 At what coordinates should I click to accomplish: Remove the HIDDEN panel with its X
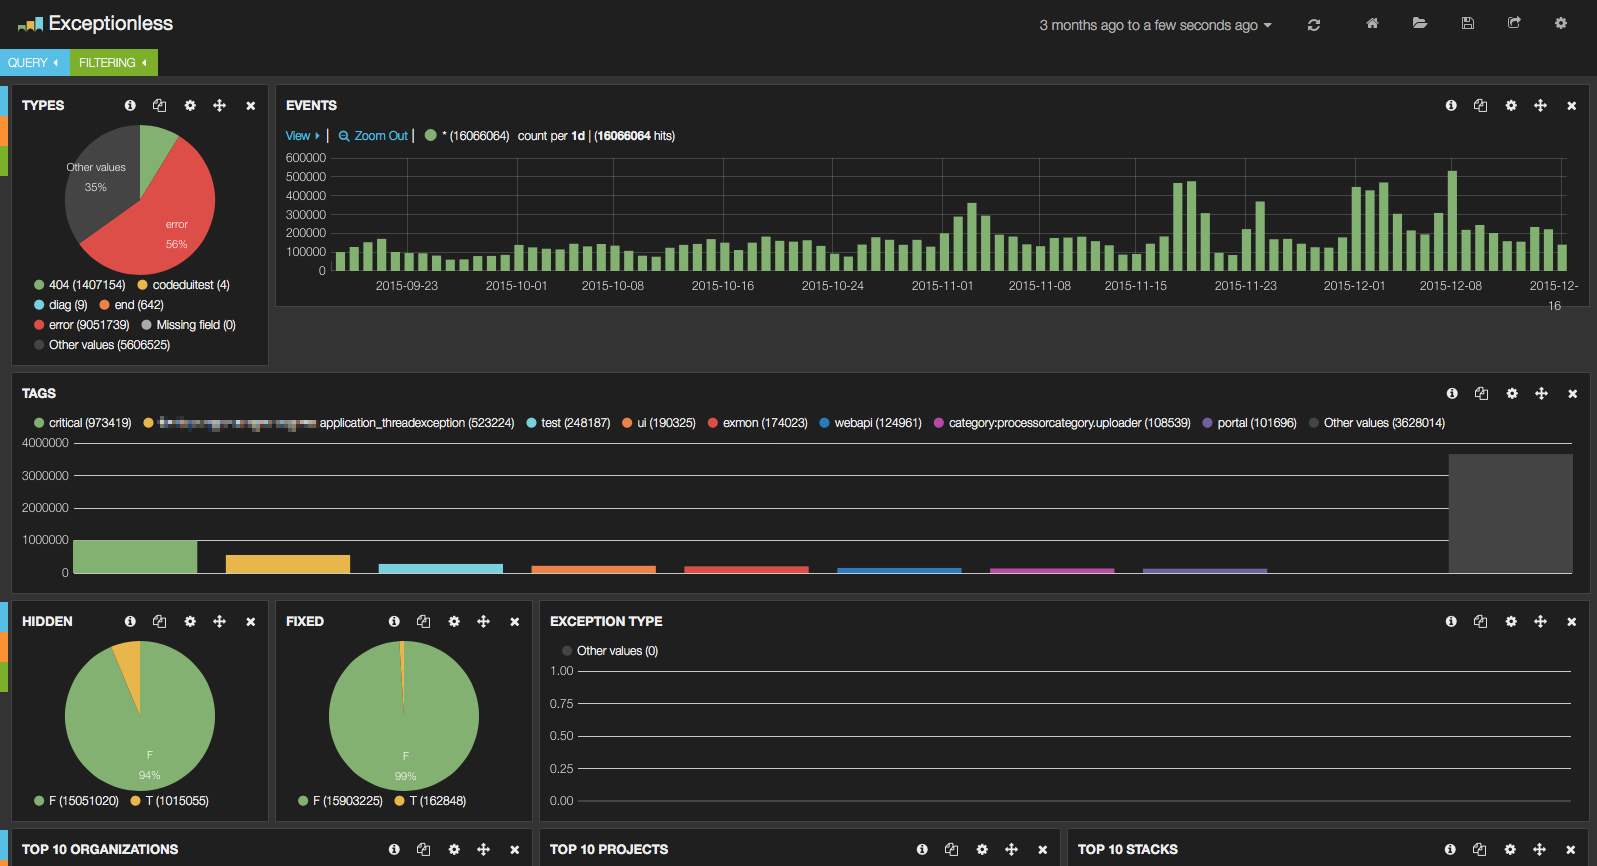coord(251,622)
